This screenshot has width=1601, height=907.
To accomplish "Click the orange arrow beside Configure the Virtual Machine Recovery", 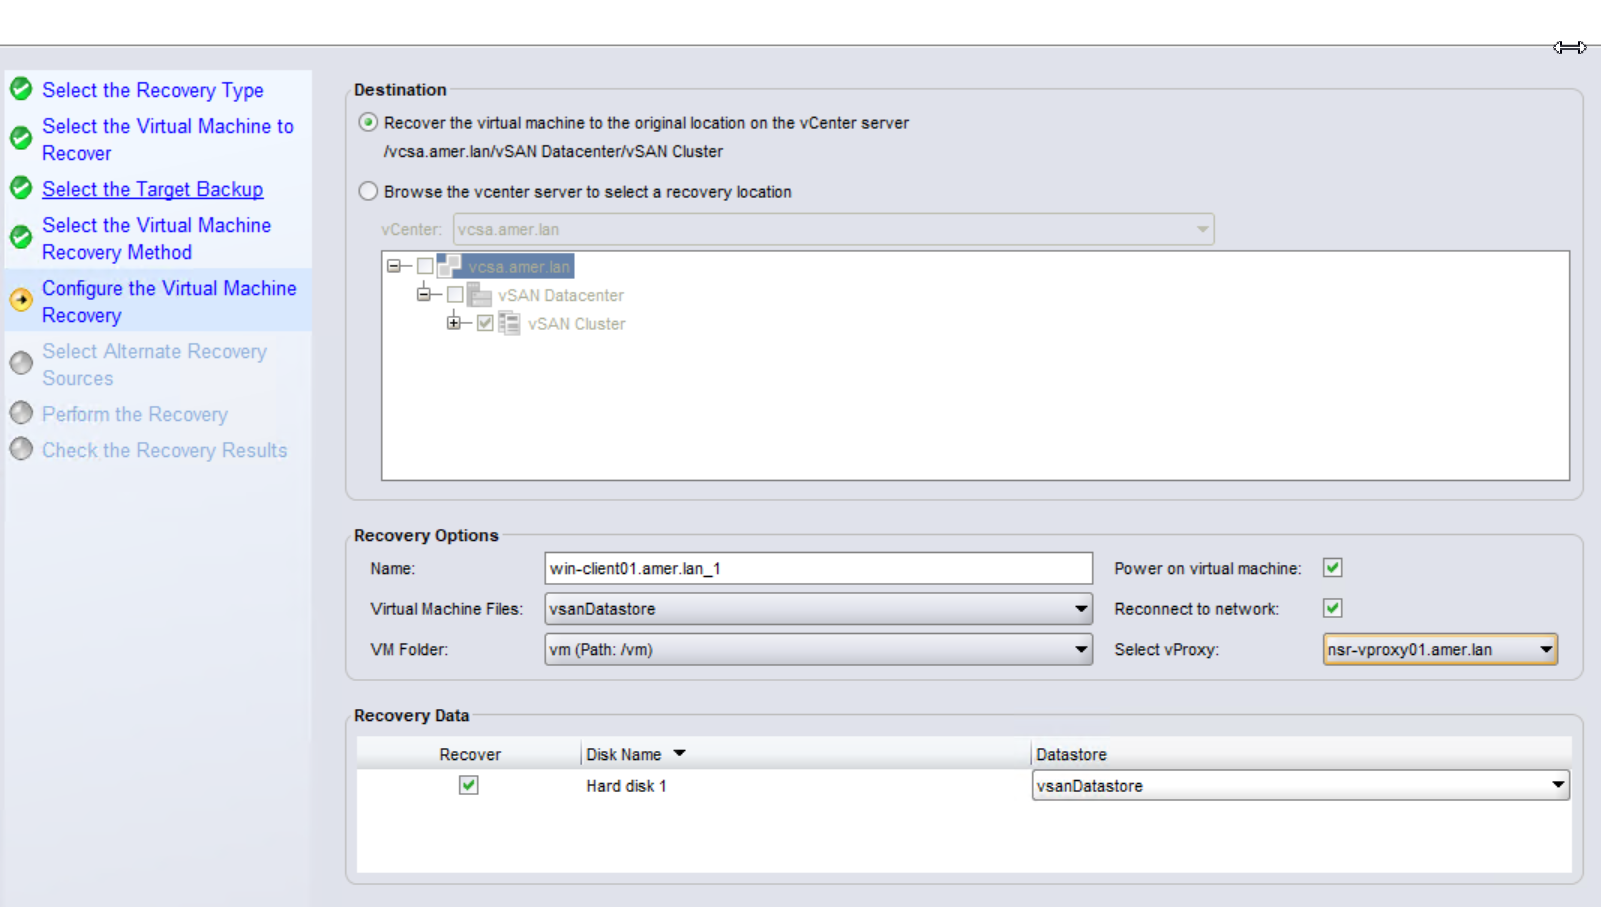I will click(21, 300).
